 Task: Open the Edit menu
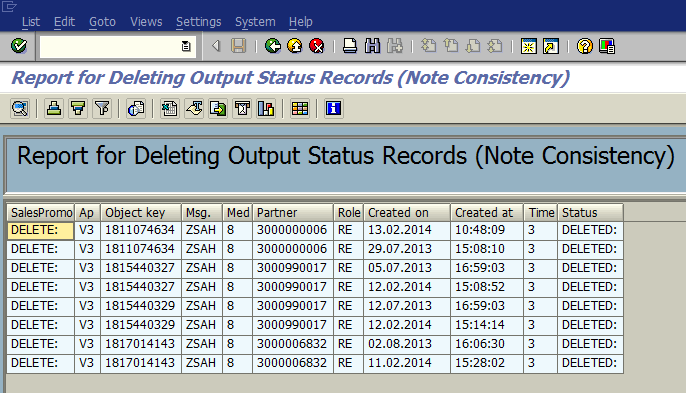(x=64, y=21)
